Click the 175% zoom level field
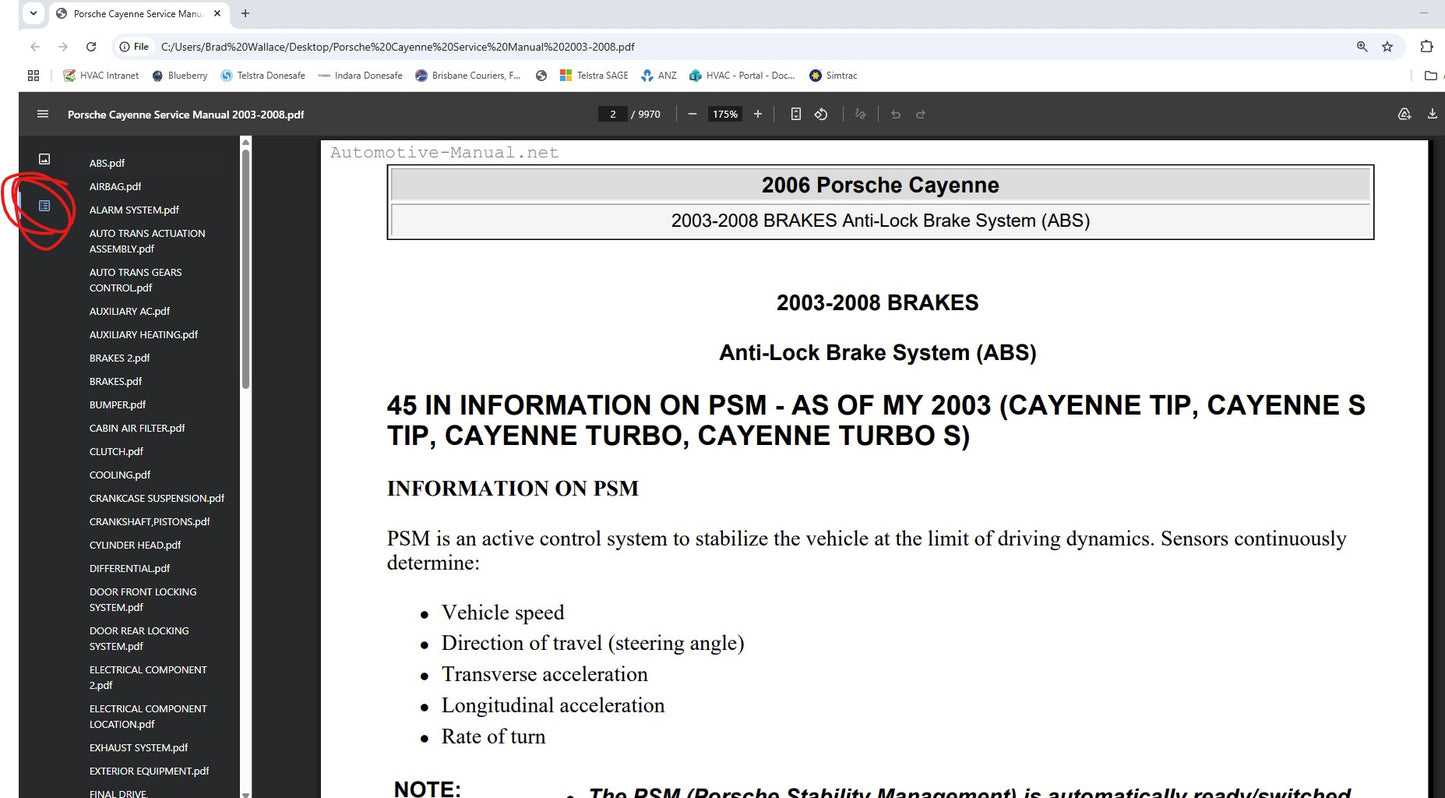1445x798 pixels. point(724,114)
